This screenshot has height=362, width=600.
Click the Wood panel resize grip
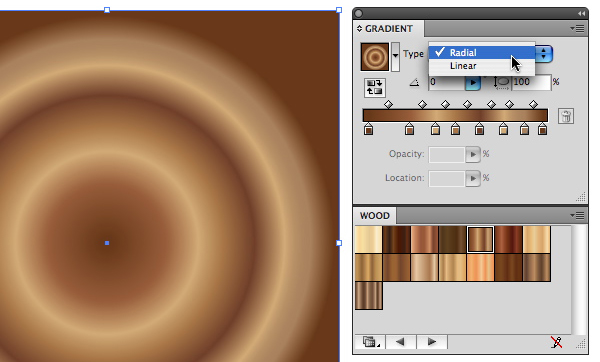click(x=581, y=344)
